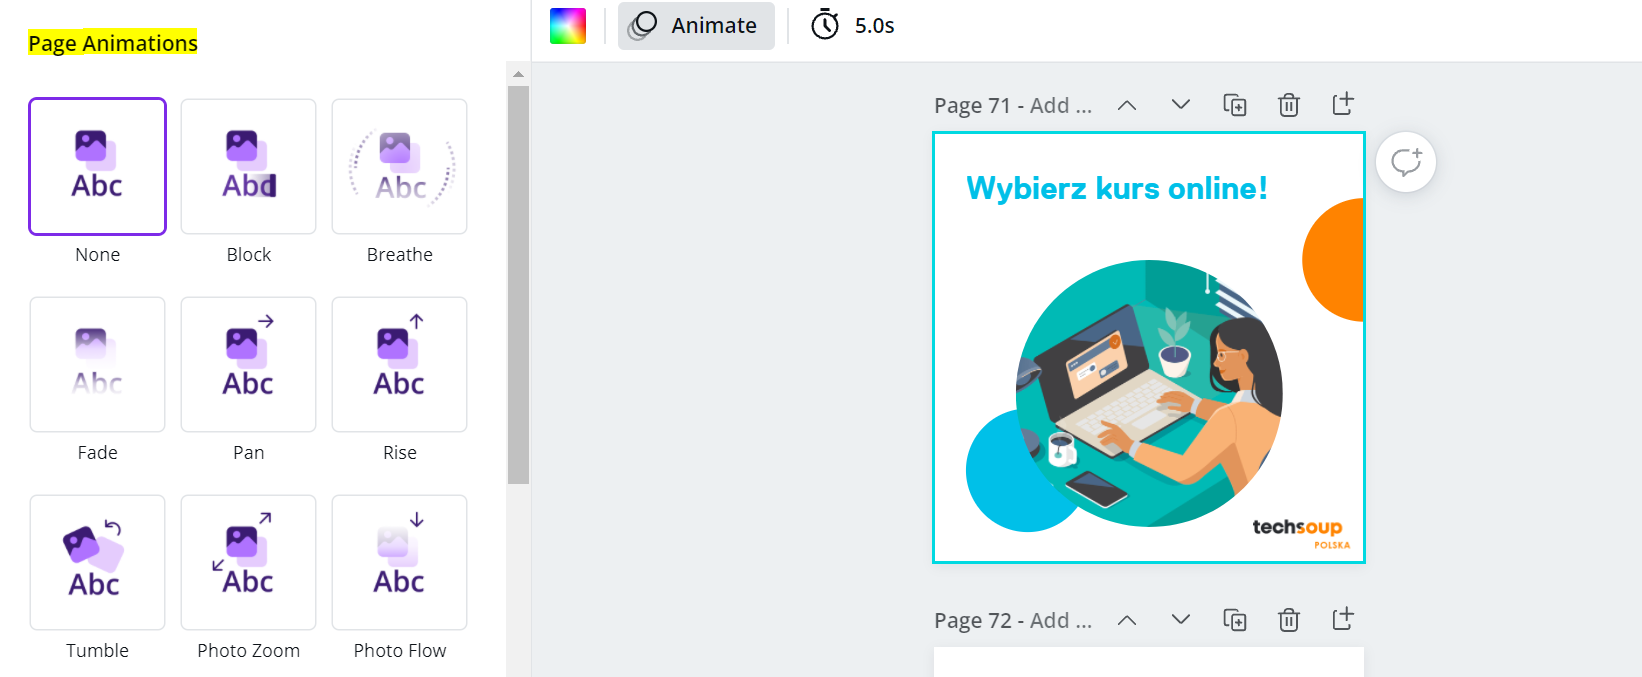Viewport: 1642px width, 677px height.
Task: Select the Pan animation option
Action: [x=248, y=364]
